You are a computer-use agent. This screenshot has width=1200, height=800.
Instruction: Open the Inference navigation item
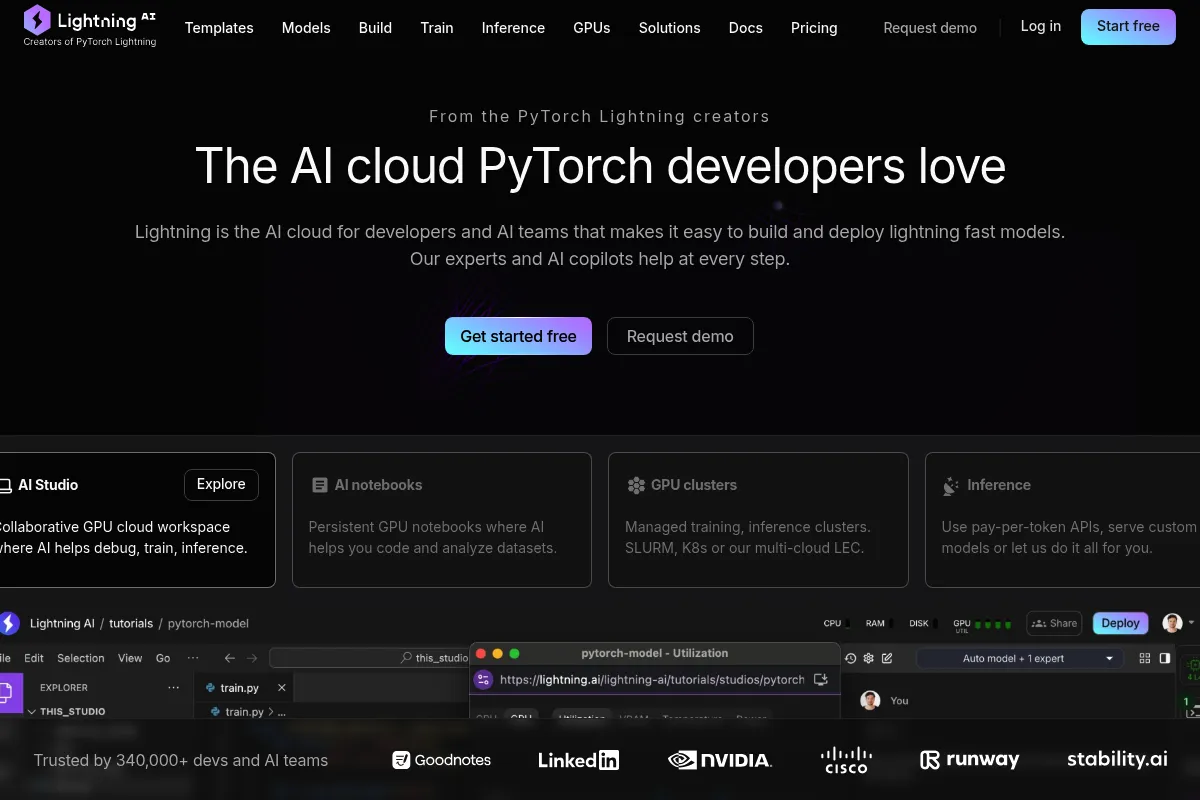click(513, 28)
